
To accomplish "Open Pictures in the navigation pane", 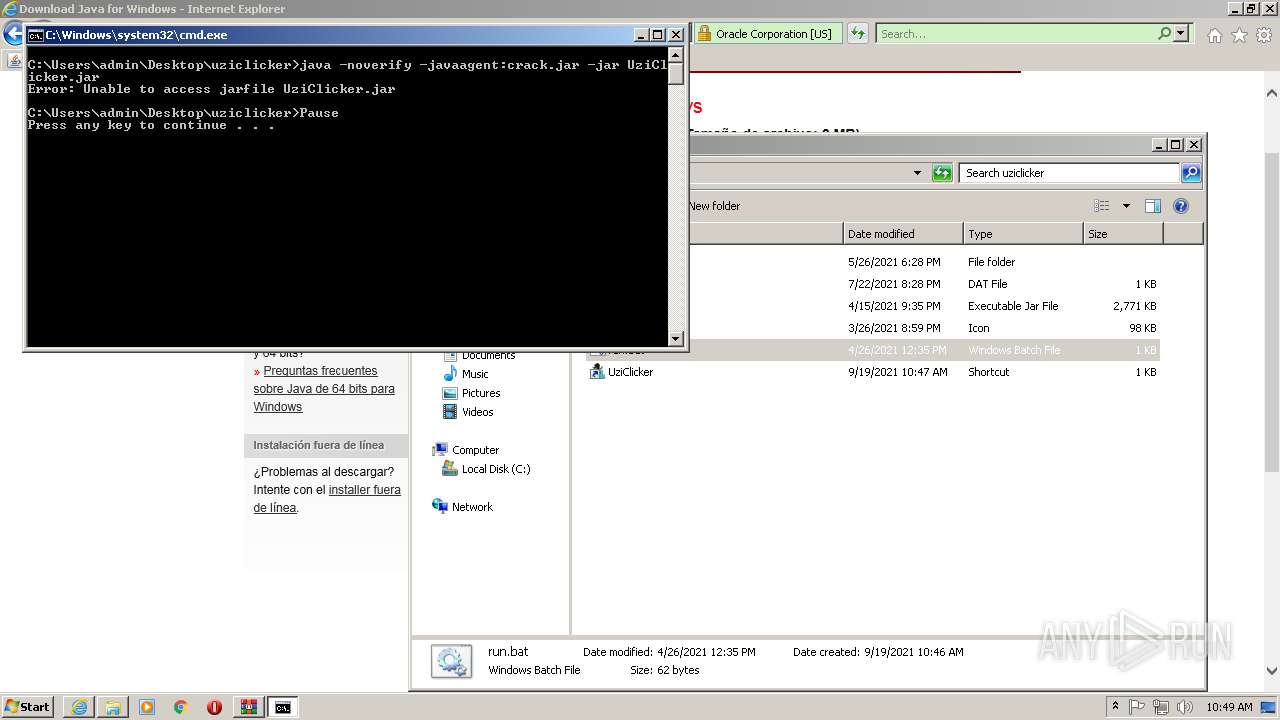I will pos(481,393).
